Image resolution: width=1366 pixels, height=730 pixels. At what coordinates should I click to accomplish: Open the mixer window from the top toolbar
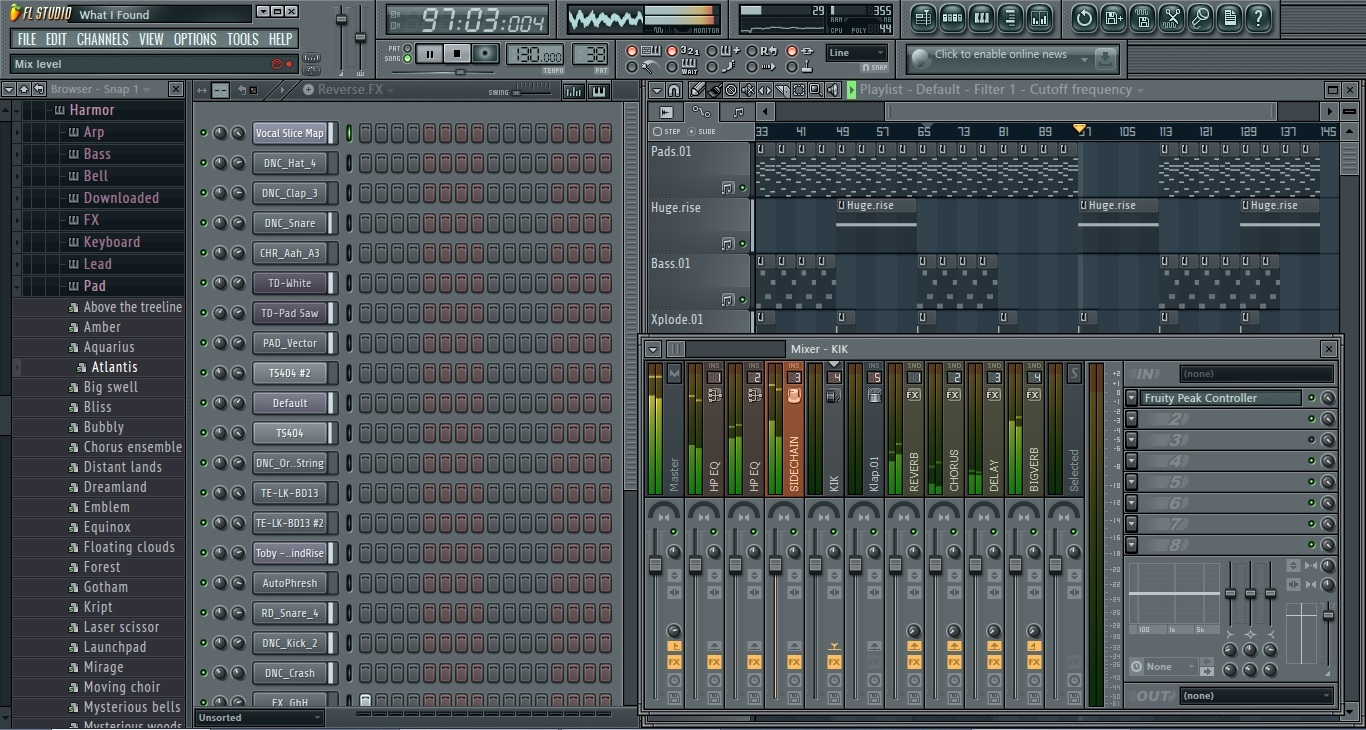click(1039, 17)
